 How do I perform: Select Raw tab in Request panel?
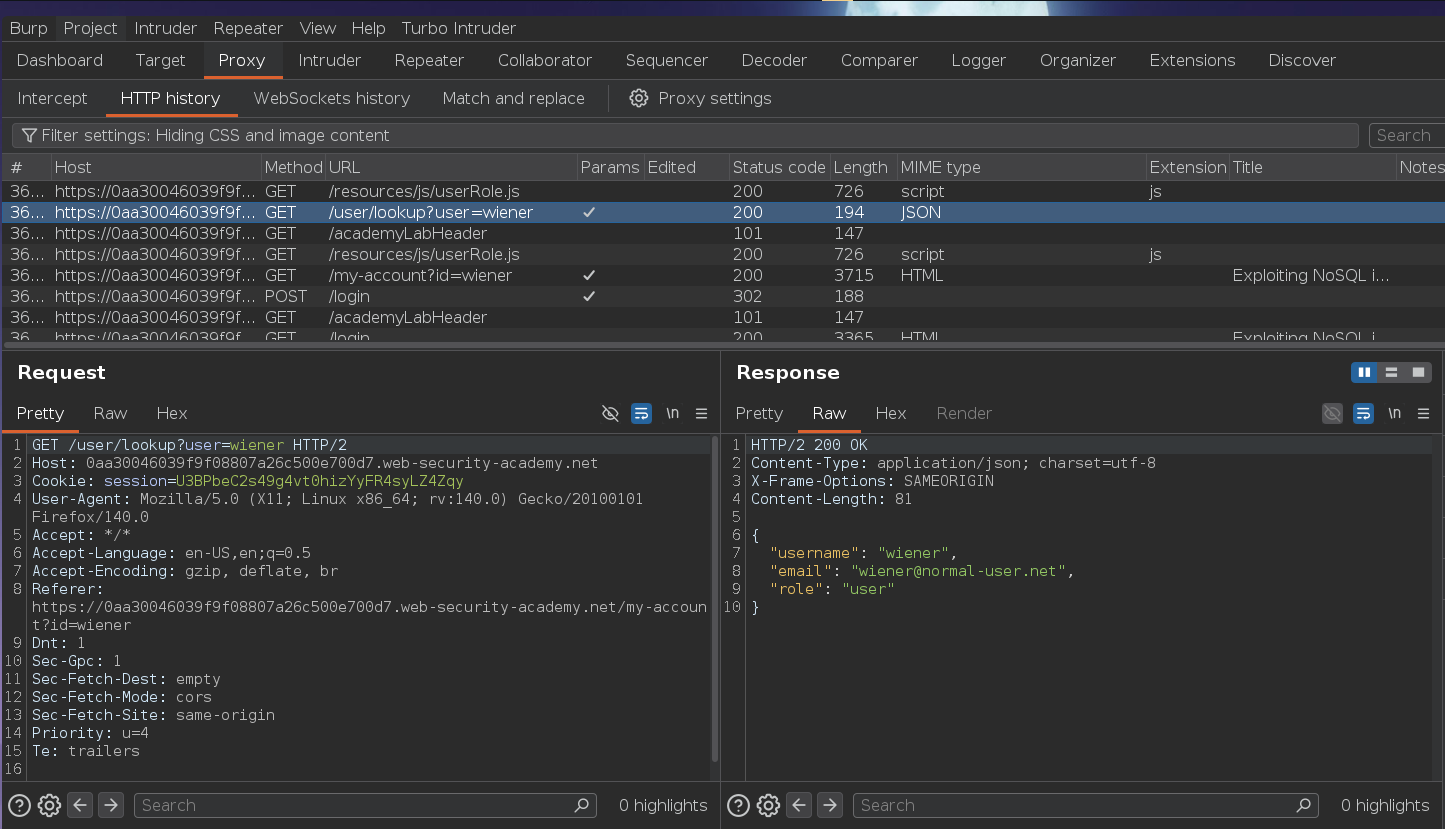coord(110,413)
